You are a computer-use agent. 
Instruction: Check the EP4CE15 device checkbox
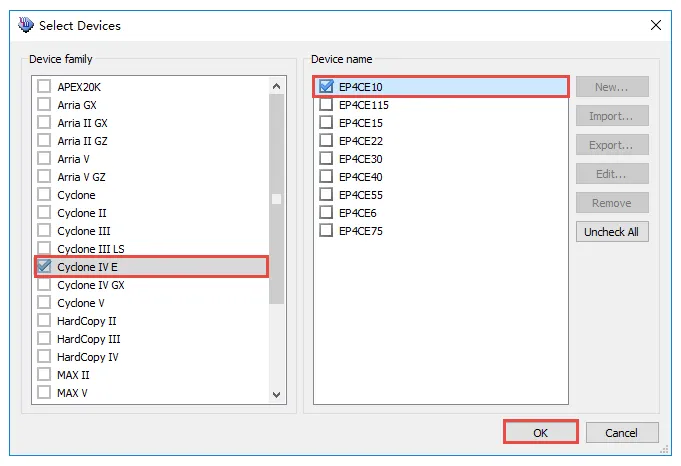tap(326, 122)
